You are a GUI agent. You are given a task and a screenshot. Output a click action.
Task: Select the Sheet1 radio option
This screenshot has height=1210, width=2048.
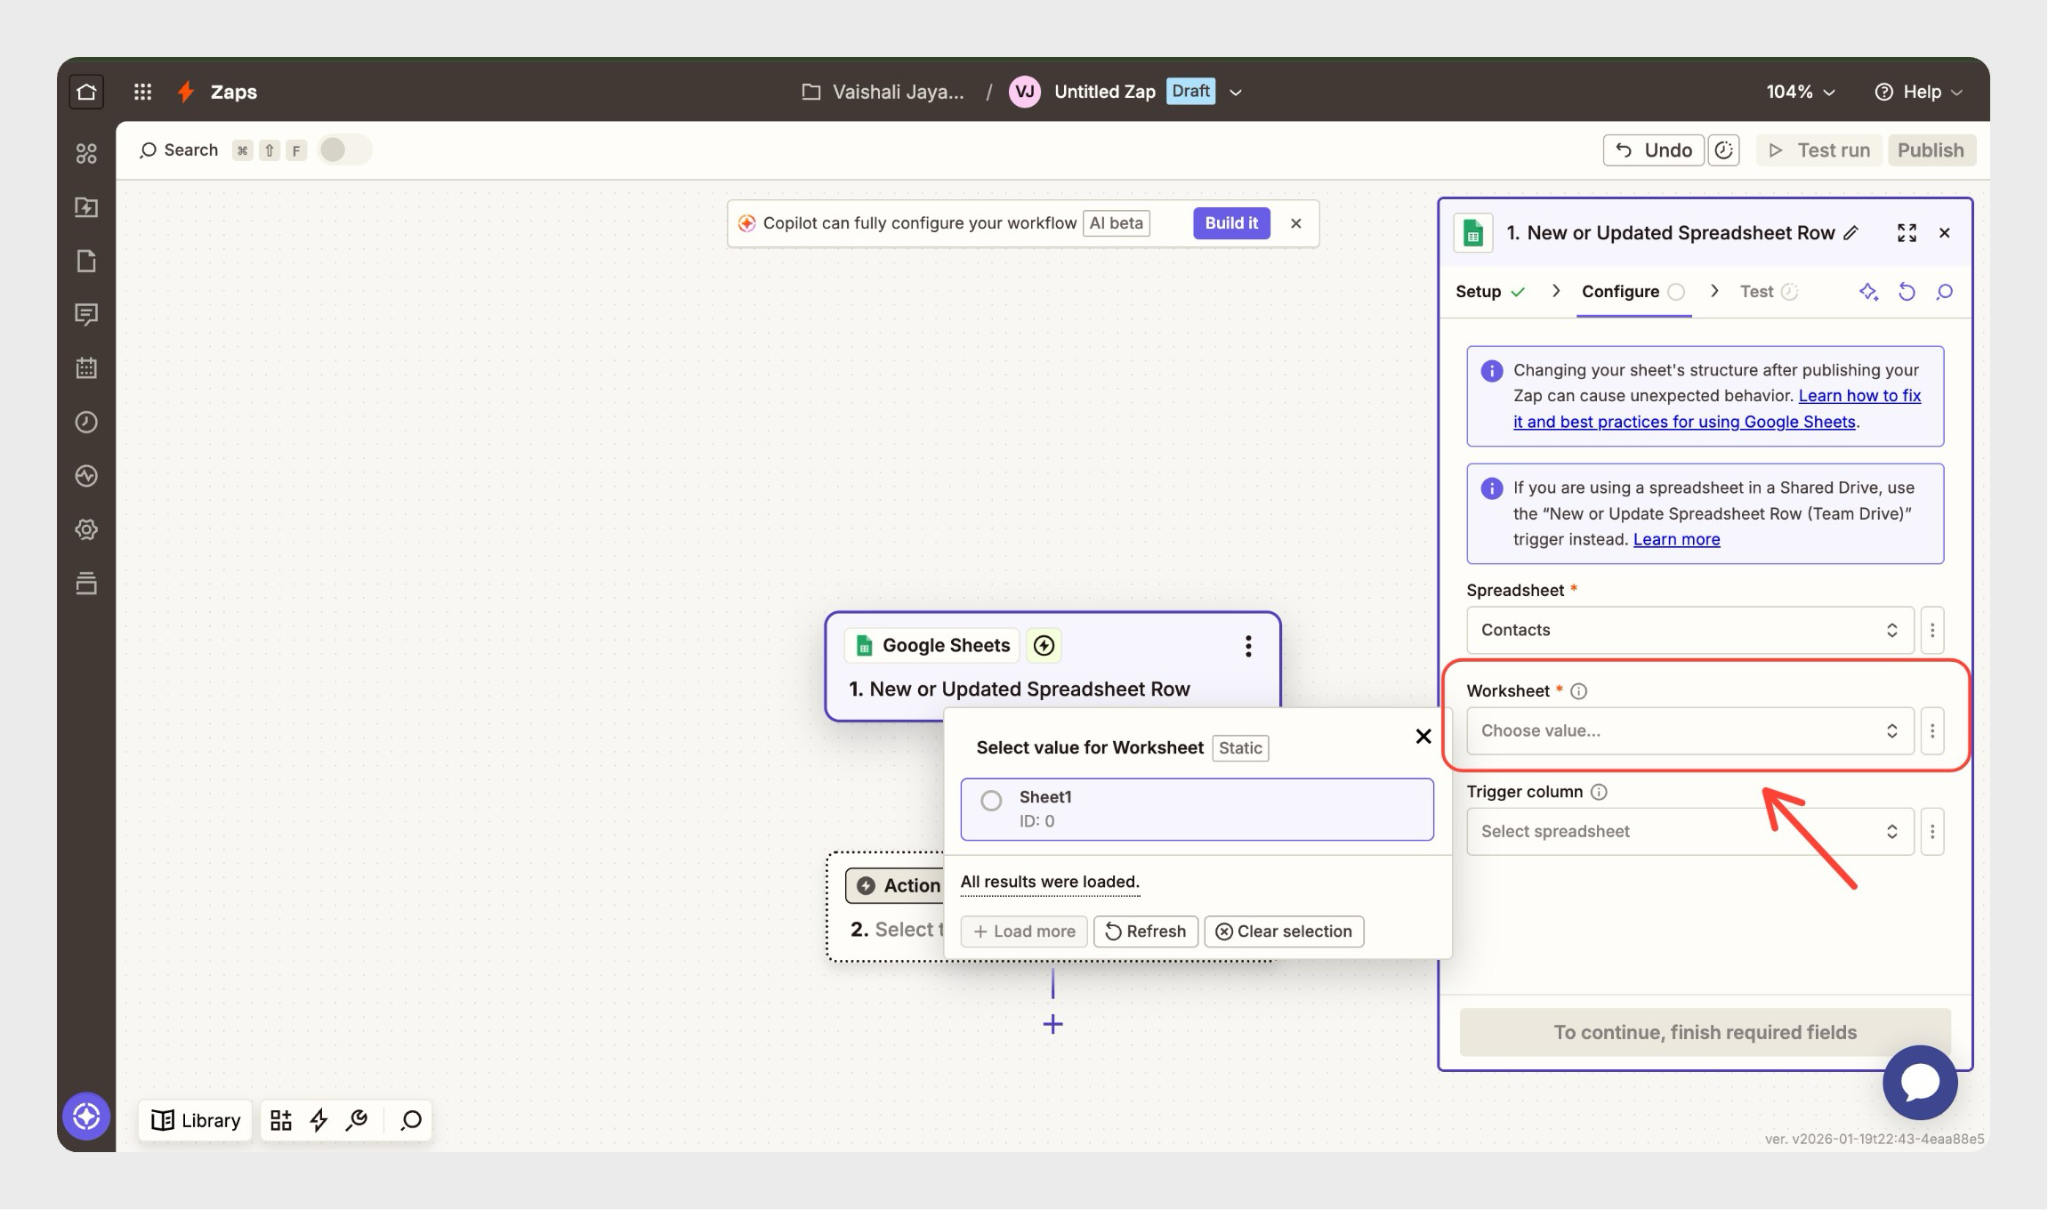991,800
